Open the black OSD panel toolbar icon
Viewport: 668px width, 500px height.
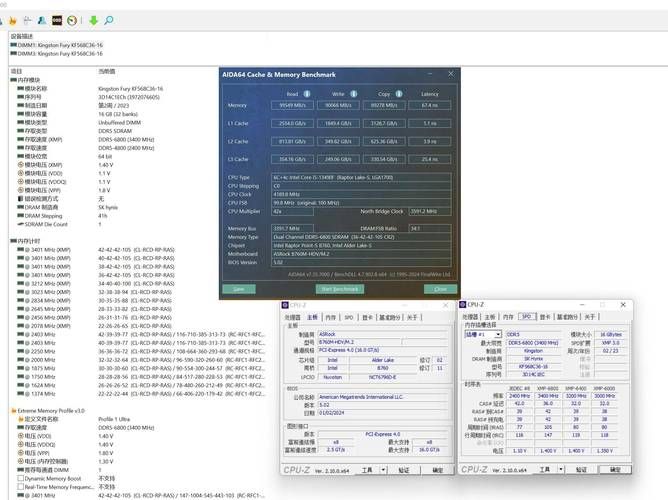(57, 20)
